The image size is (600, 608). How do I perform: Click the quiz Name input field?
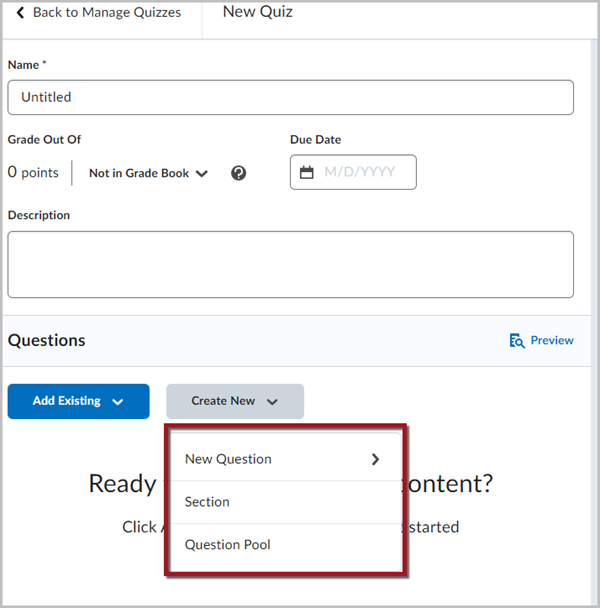[x=290, y=97]
